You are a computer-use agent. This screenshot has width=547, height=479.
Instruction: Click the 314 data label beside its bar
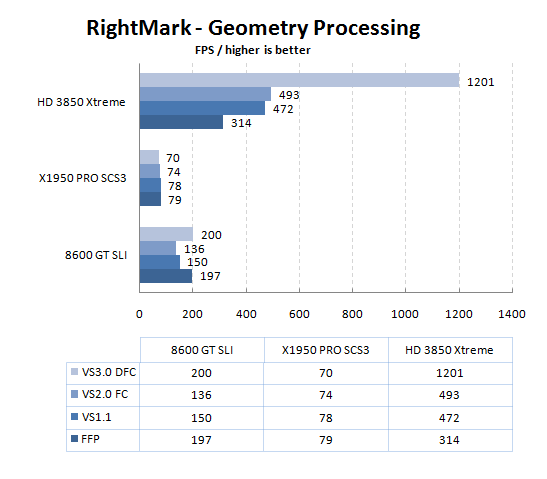[241, 123]
